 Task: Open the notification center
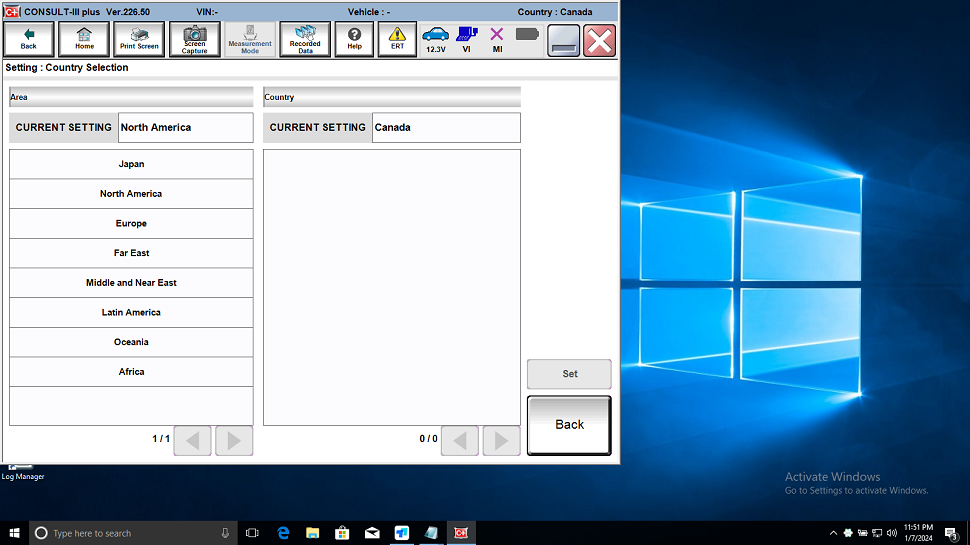pos(951,533)
